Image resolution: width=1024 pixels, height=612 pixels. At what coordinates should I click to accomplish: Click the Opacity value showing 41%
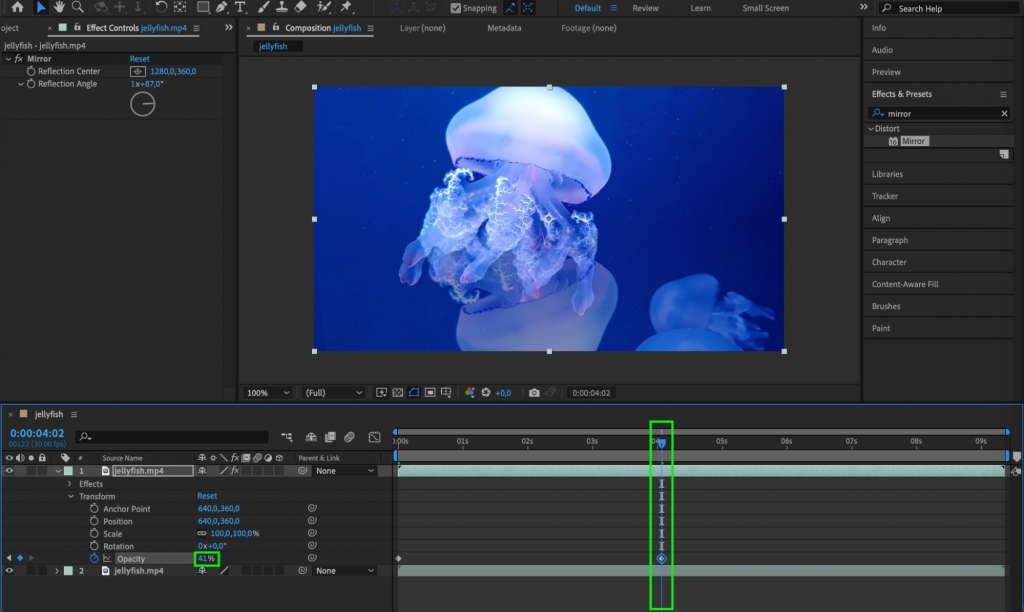point(207,558)
